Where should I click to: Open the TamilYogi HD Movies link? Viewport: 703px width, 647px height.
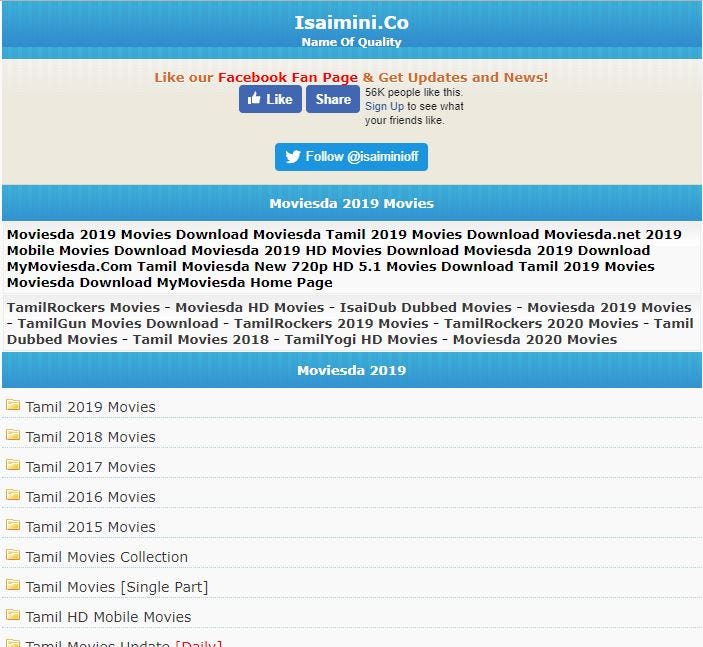[x=361, y=340]
